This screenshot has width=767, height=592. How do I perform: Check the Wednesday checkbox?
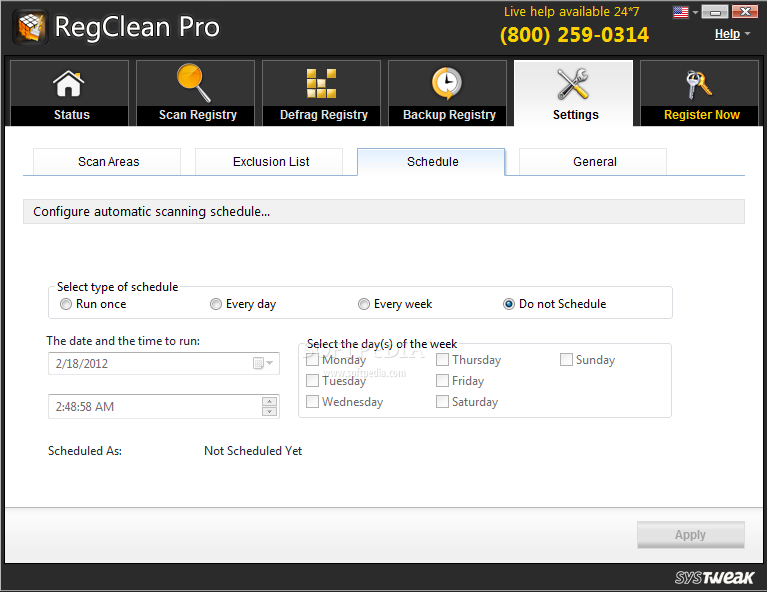coord(312,401)
